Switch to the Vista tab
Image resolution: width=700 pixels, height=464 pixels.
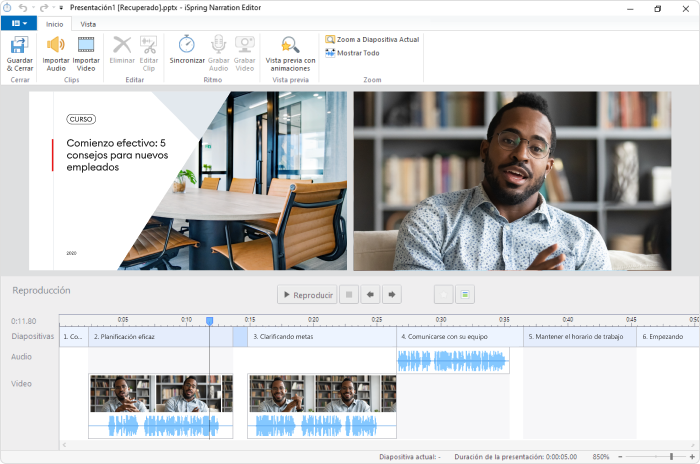coord(88,24)
